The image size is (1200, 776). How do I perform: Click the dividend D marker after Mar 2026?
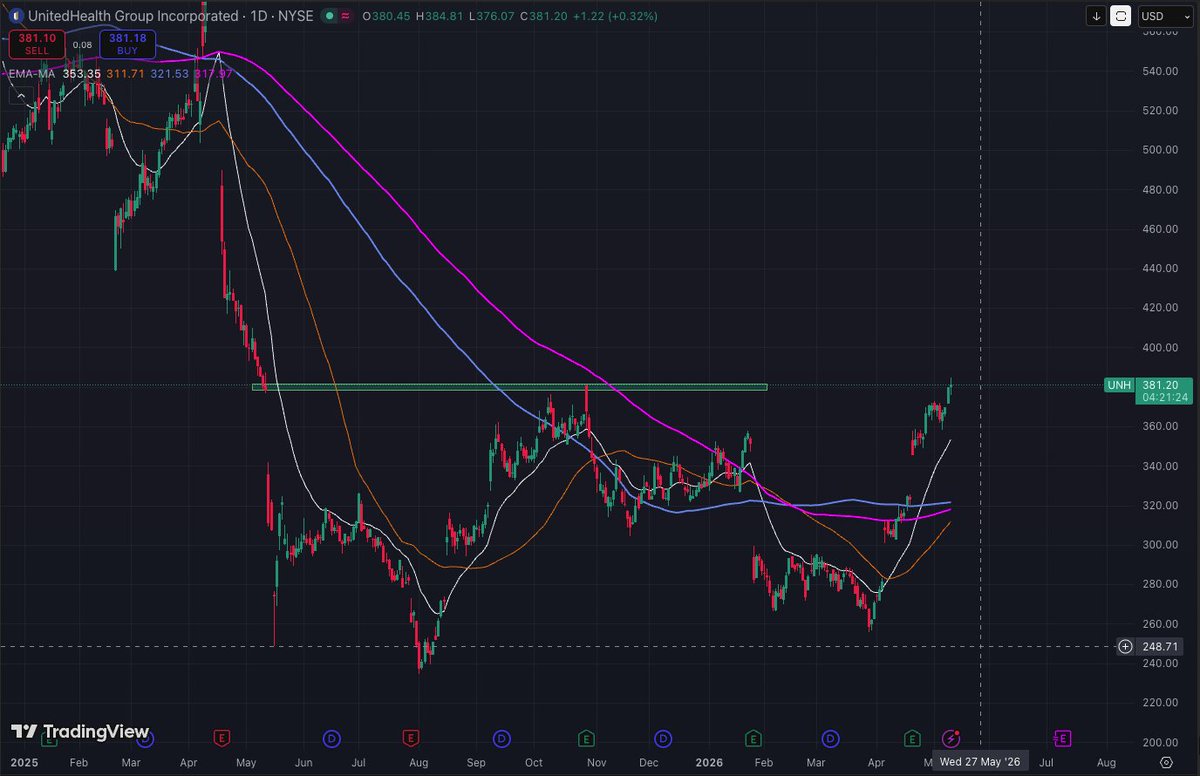[x=830, y=739]
